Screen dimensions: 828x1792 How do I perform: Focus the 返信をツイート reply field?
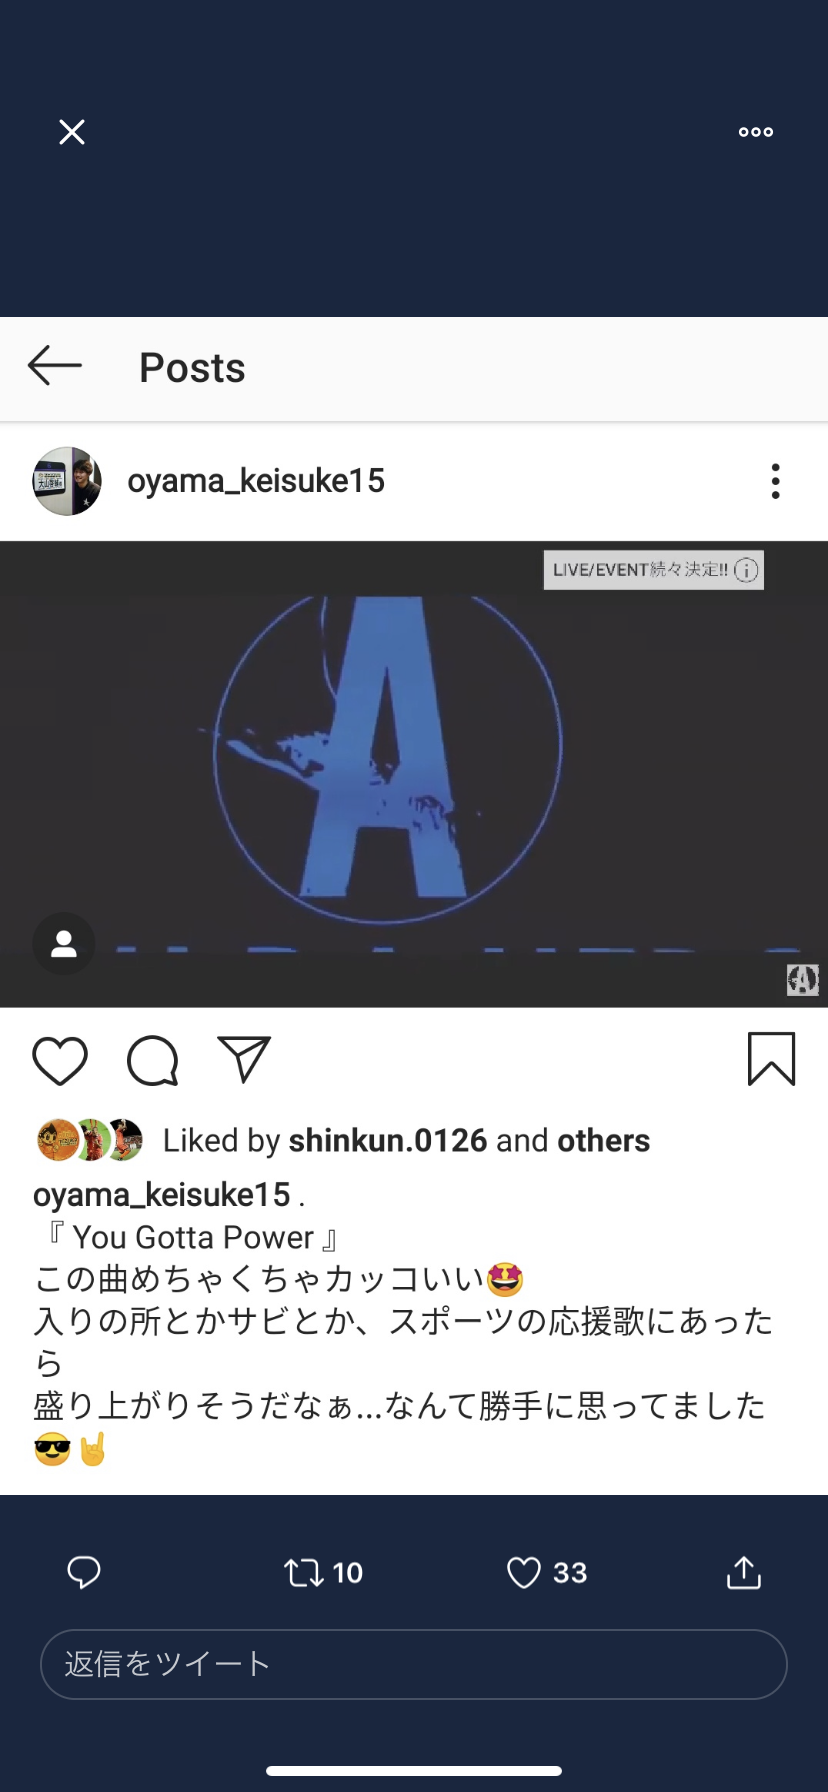coord(414,1664)
